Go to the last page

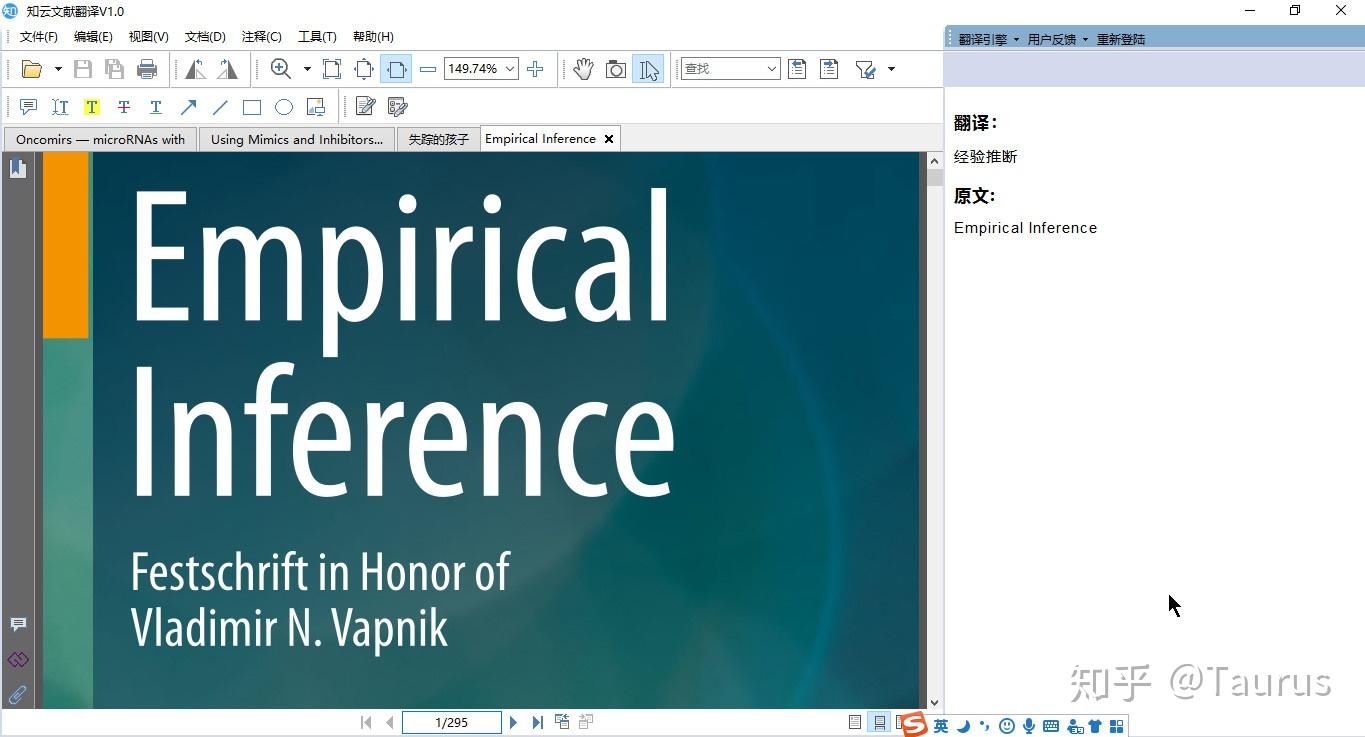pyautogui.click(x=538, y=722)
